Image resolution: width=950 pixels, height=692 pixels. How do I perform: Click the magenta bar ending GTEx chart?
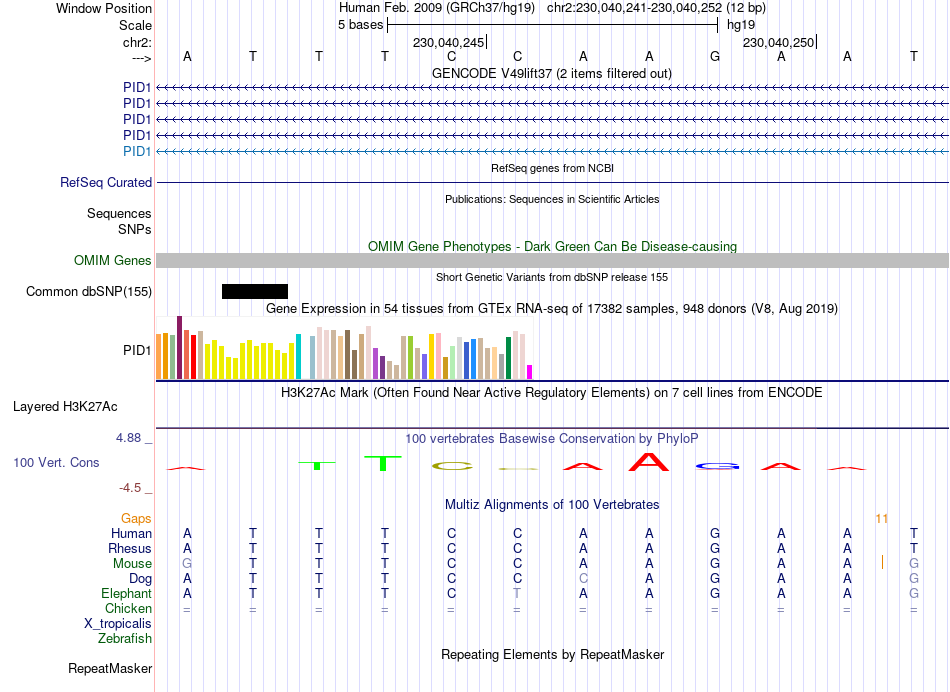(x=530, y=372)
